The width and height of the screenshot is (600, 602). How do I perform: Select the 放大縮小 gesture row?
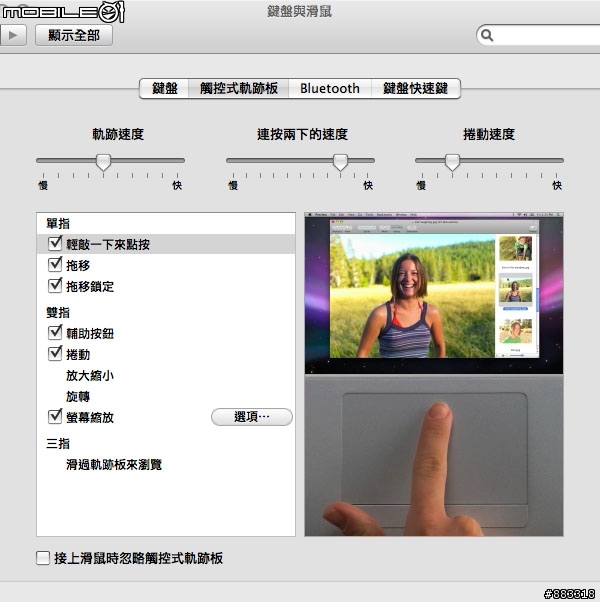166,375
